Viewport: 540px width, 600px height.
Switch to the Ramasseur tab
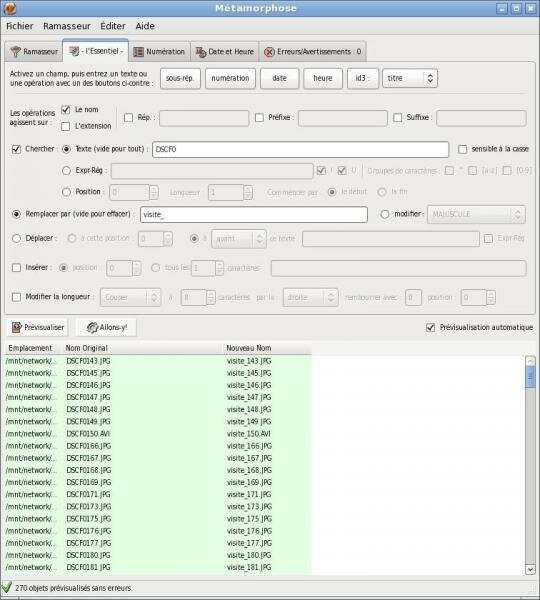click(34, 52)
